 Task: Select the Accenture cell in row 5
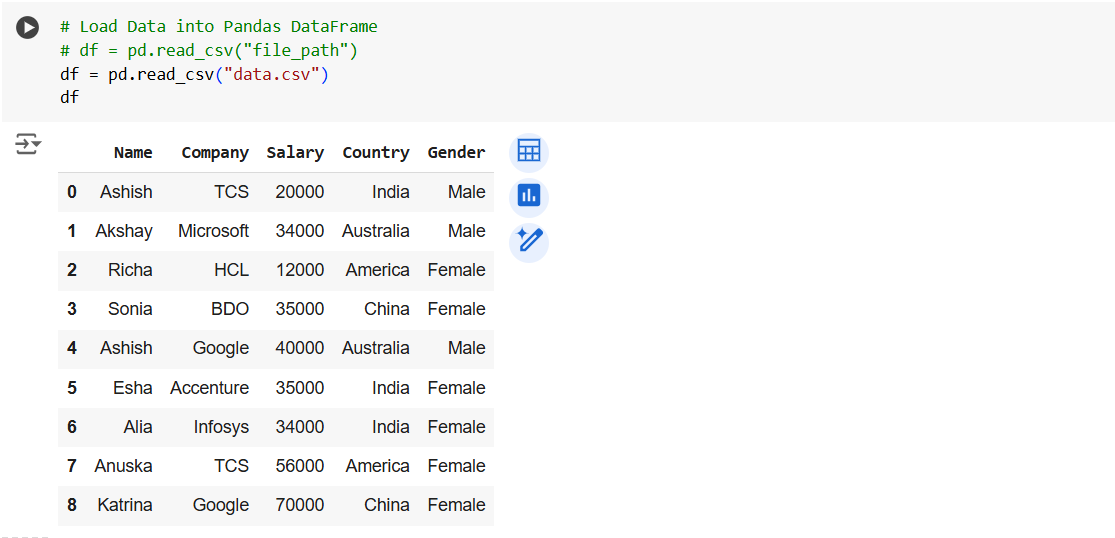(x=209, y=388)
